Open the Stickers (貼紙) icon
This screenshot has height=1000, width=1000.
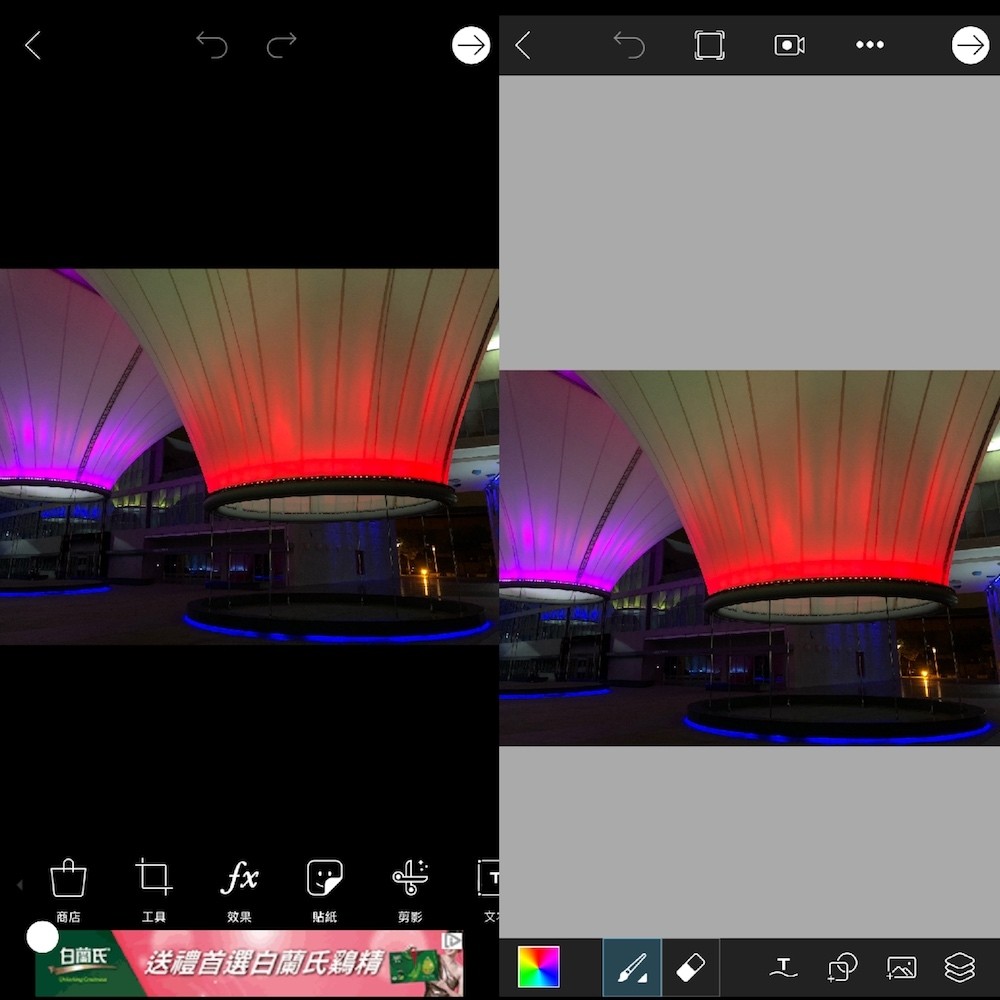coord(325,879)
